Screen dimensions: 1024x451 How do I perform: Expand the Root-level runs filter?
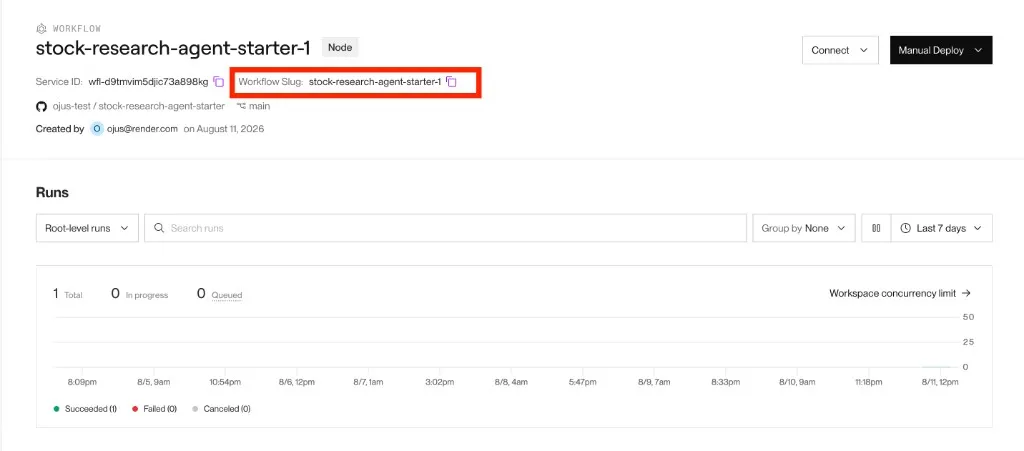click(x=87, y=228)
